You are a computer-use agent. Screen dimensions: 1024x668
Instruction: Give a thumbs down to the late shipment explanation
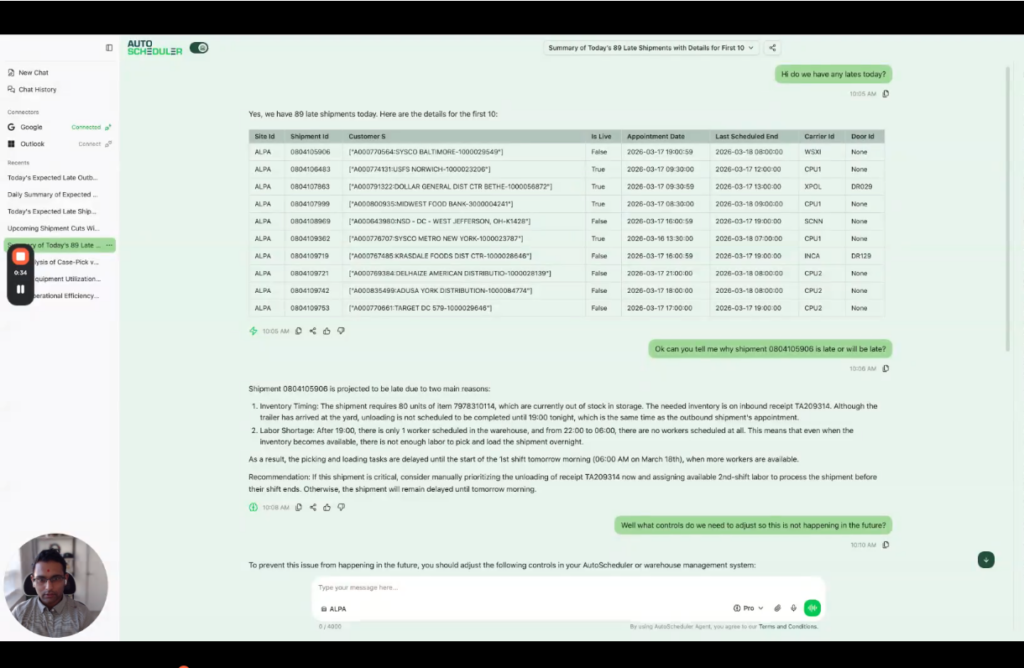click(x=341, y=507)
